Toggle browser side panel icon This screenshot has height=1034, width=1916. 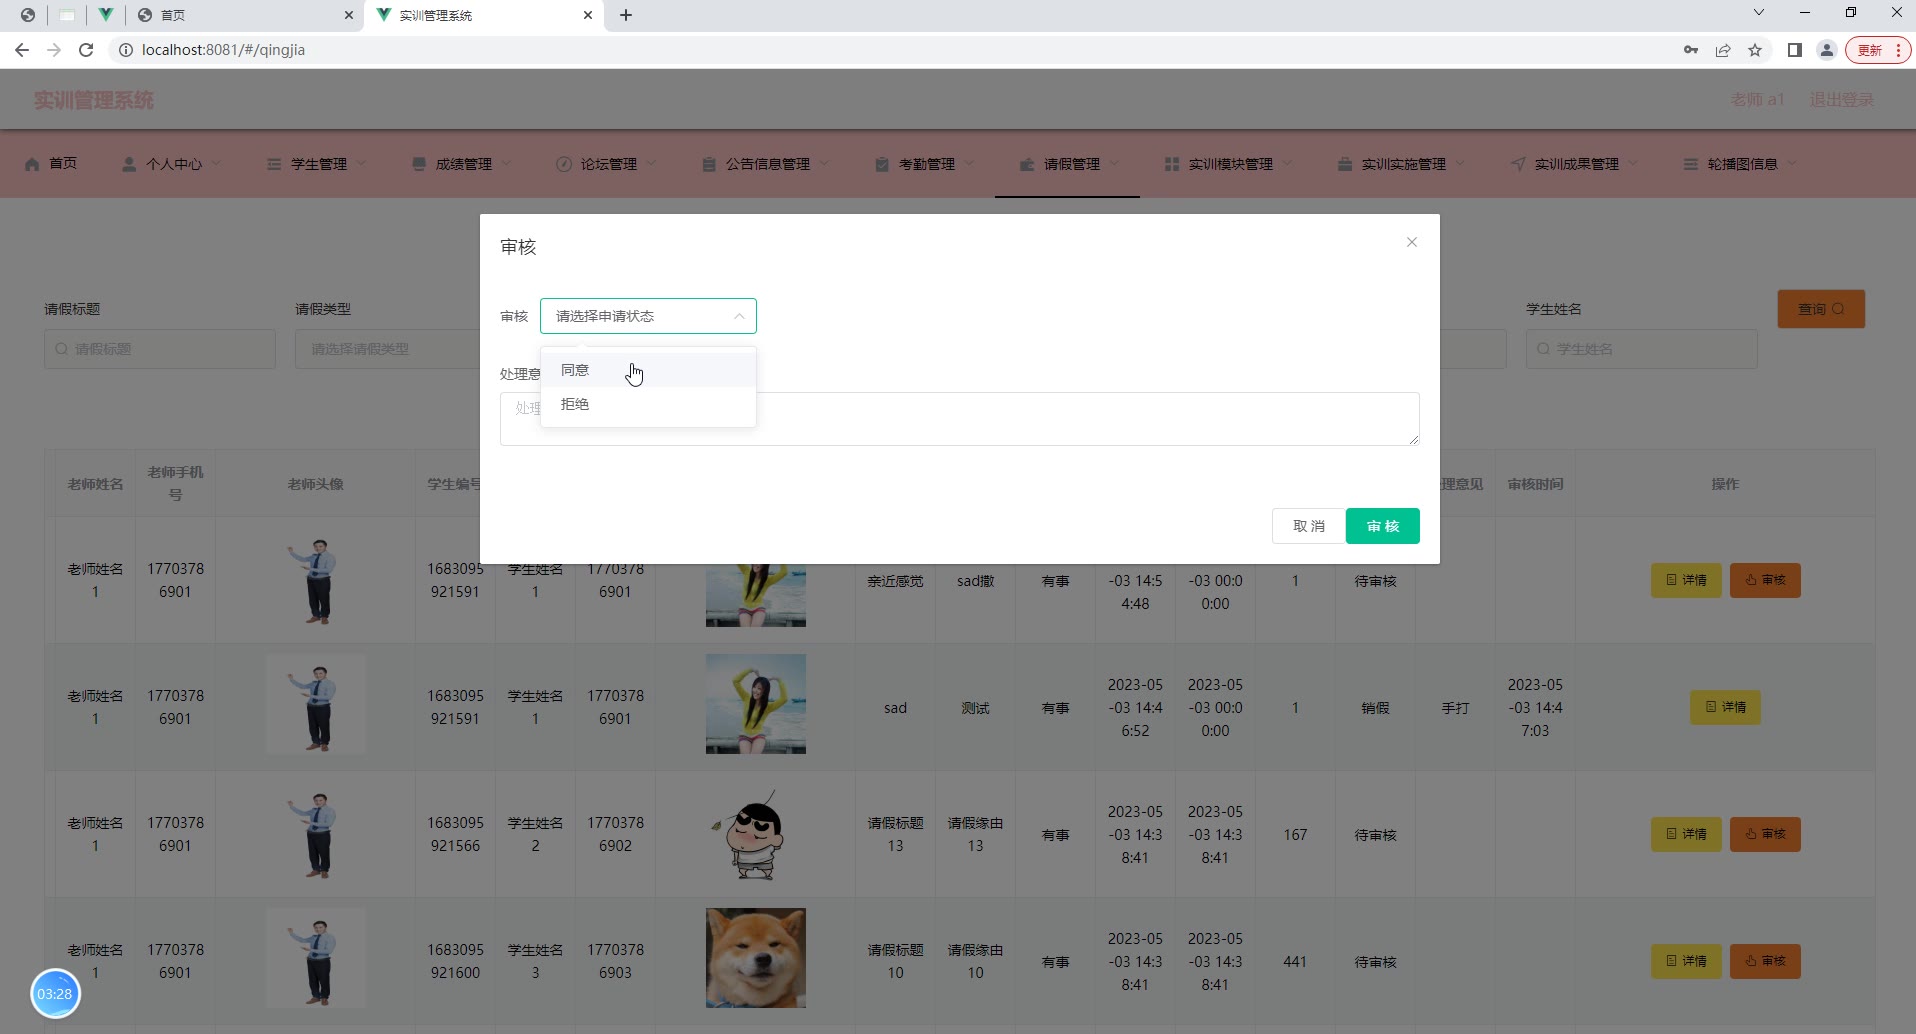(x=1795, y=50)
